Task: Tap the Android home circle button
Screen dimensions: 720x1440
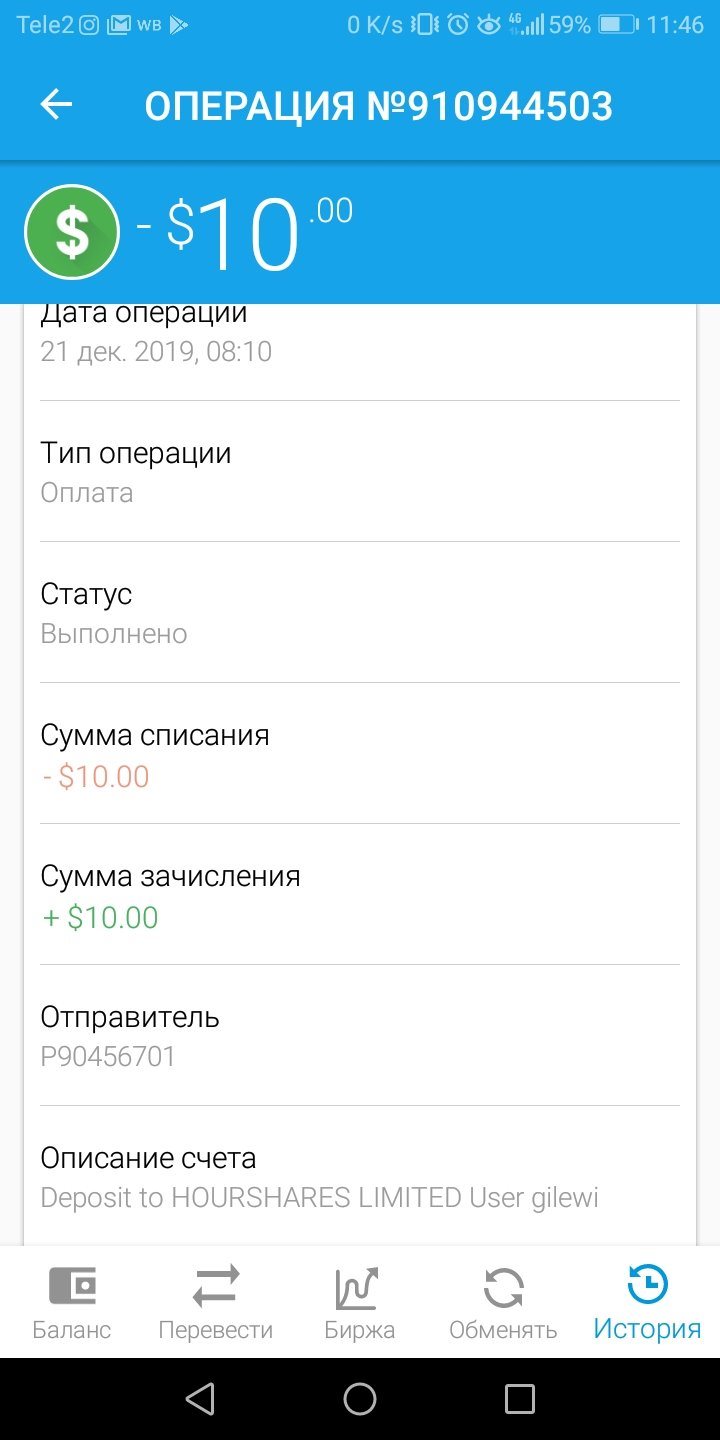Action: [x=360, y=1399]
